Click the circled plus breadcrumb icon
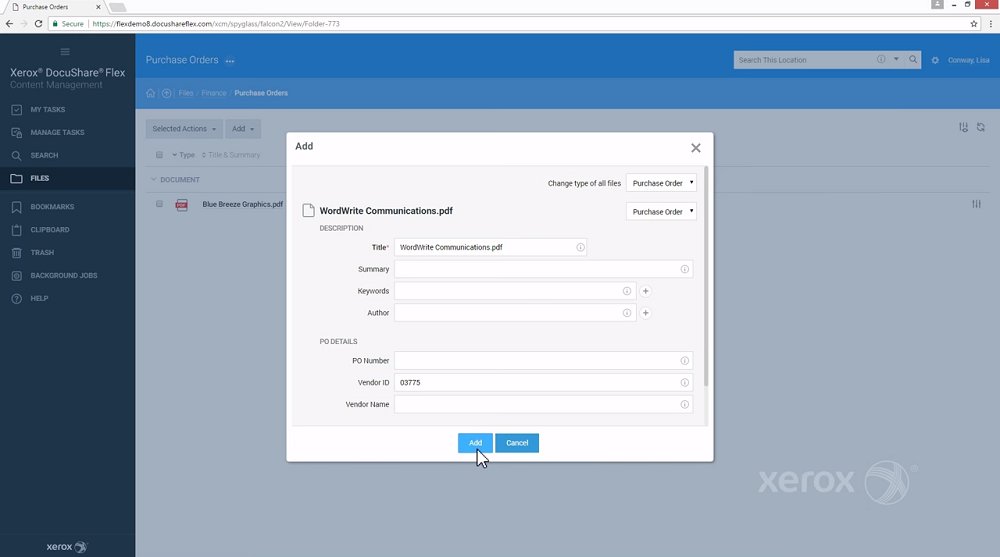This screenshot has width=1000, height=557. [166, 93]
